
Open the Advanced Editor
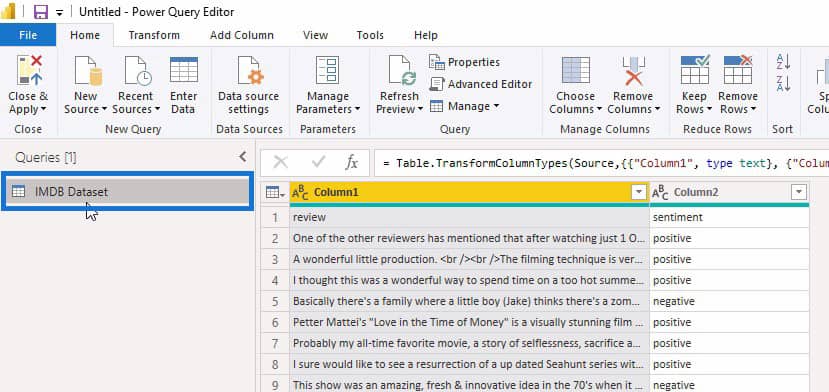point(481,84)
